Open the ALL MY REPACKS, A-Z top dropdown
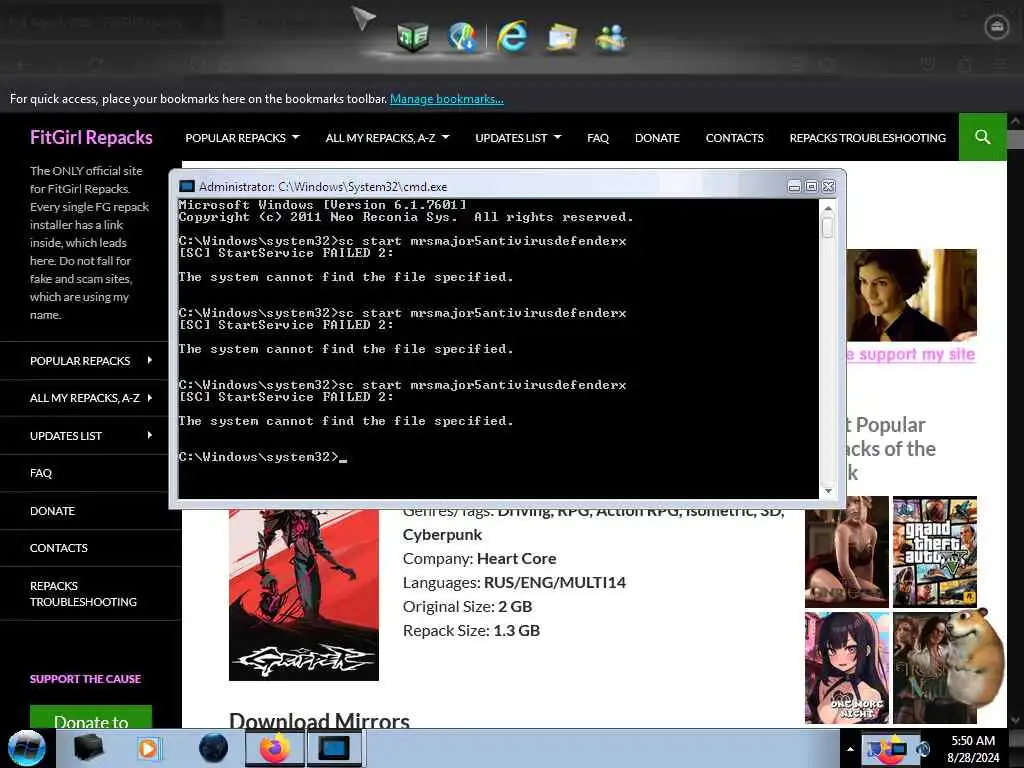 pos(387,138)
